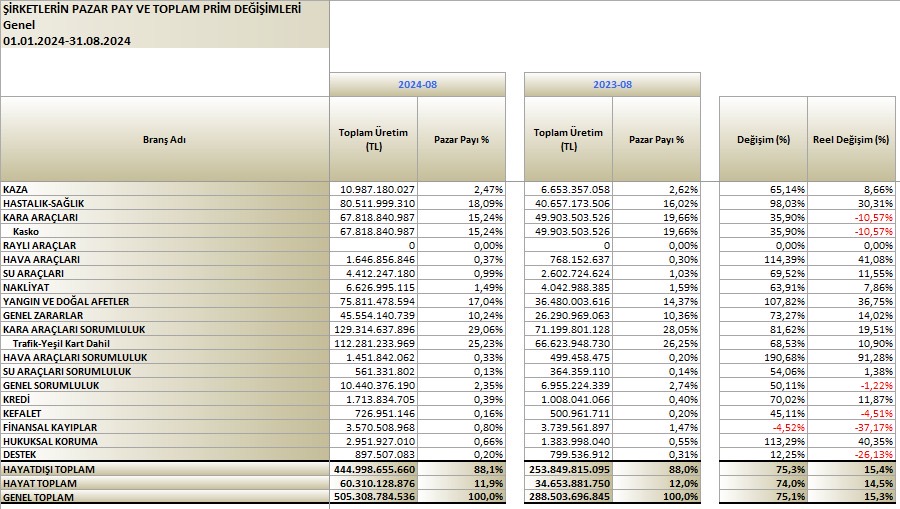Click the market share 29,06%

[x=488, y=329]
